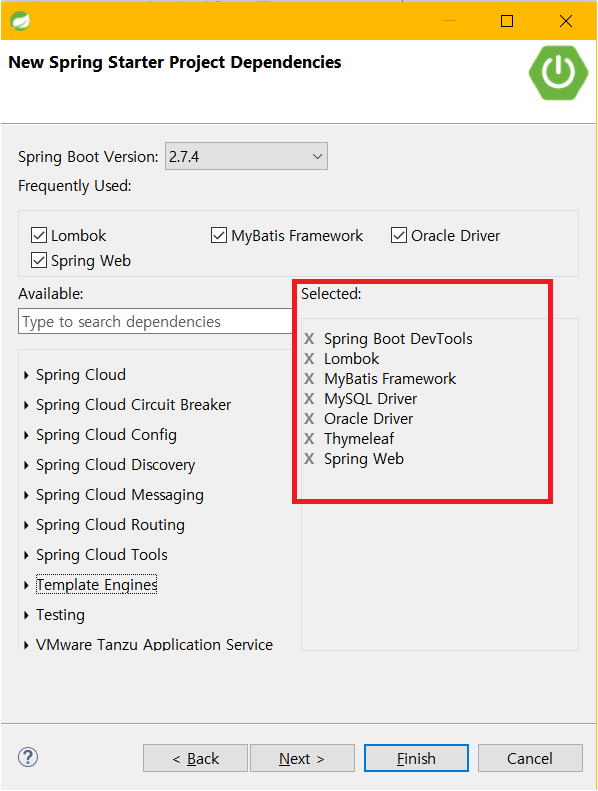
Task: Remove MyBatis Framework with its X icon
Action: point(309,379)
